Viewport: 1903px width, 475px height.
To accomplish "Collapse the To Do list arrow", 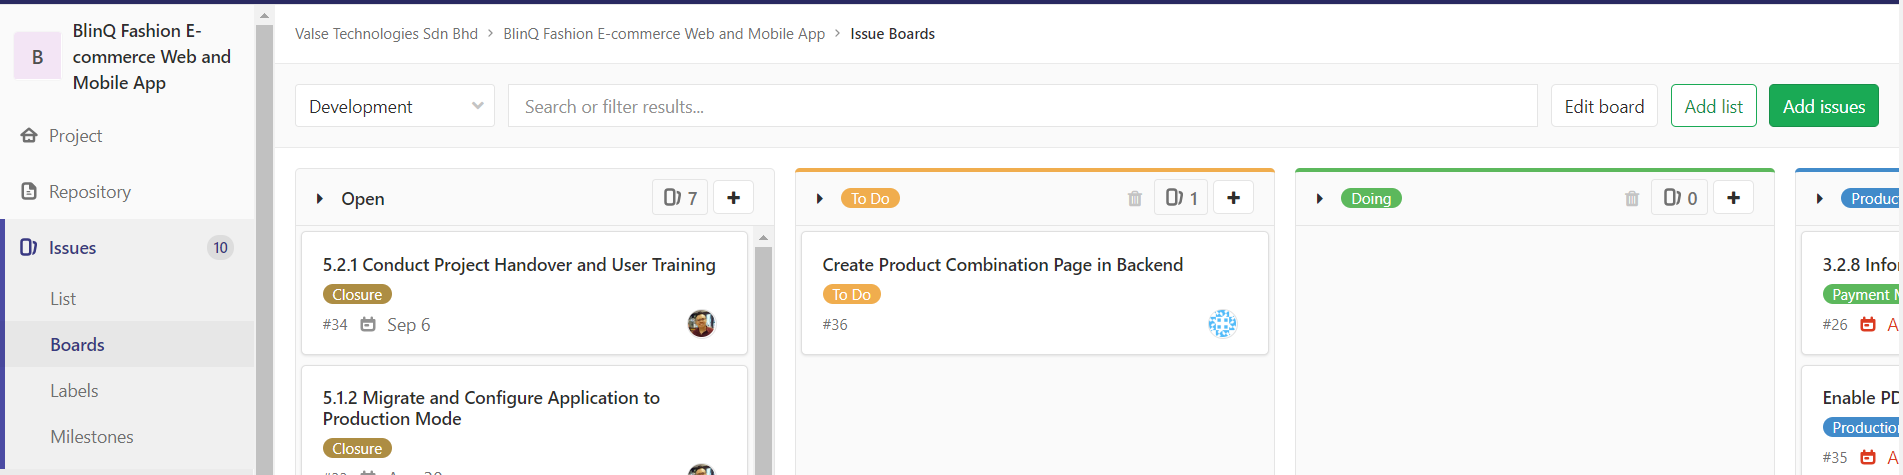I will tap(820, 199).
